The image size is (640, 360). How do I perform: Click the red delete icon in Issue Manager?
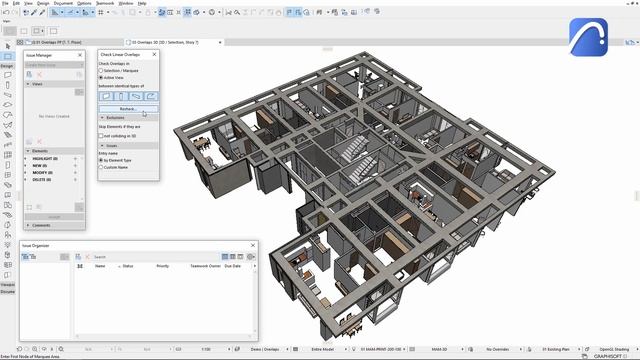point(40,74)
